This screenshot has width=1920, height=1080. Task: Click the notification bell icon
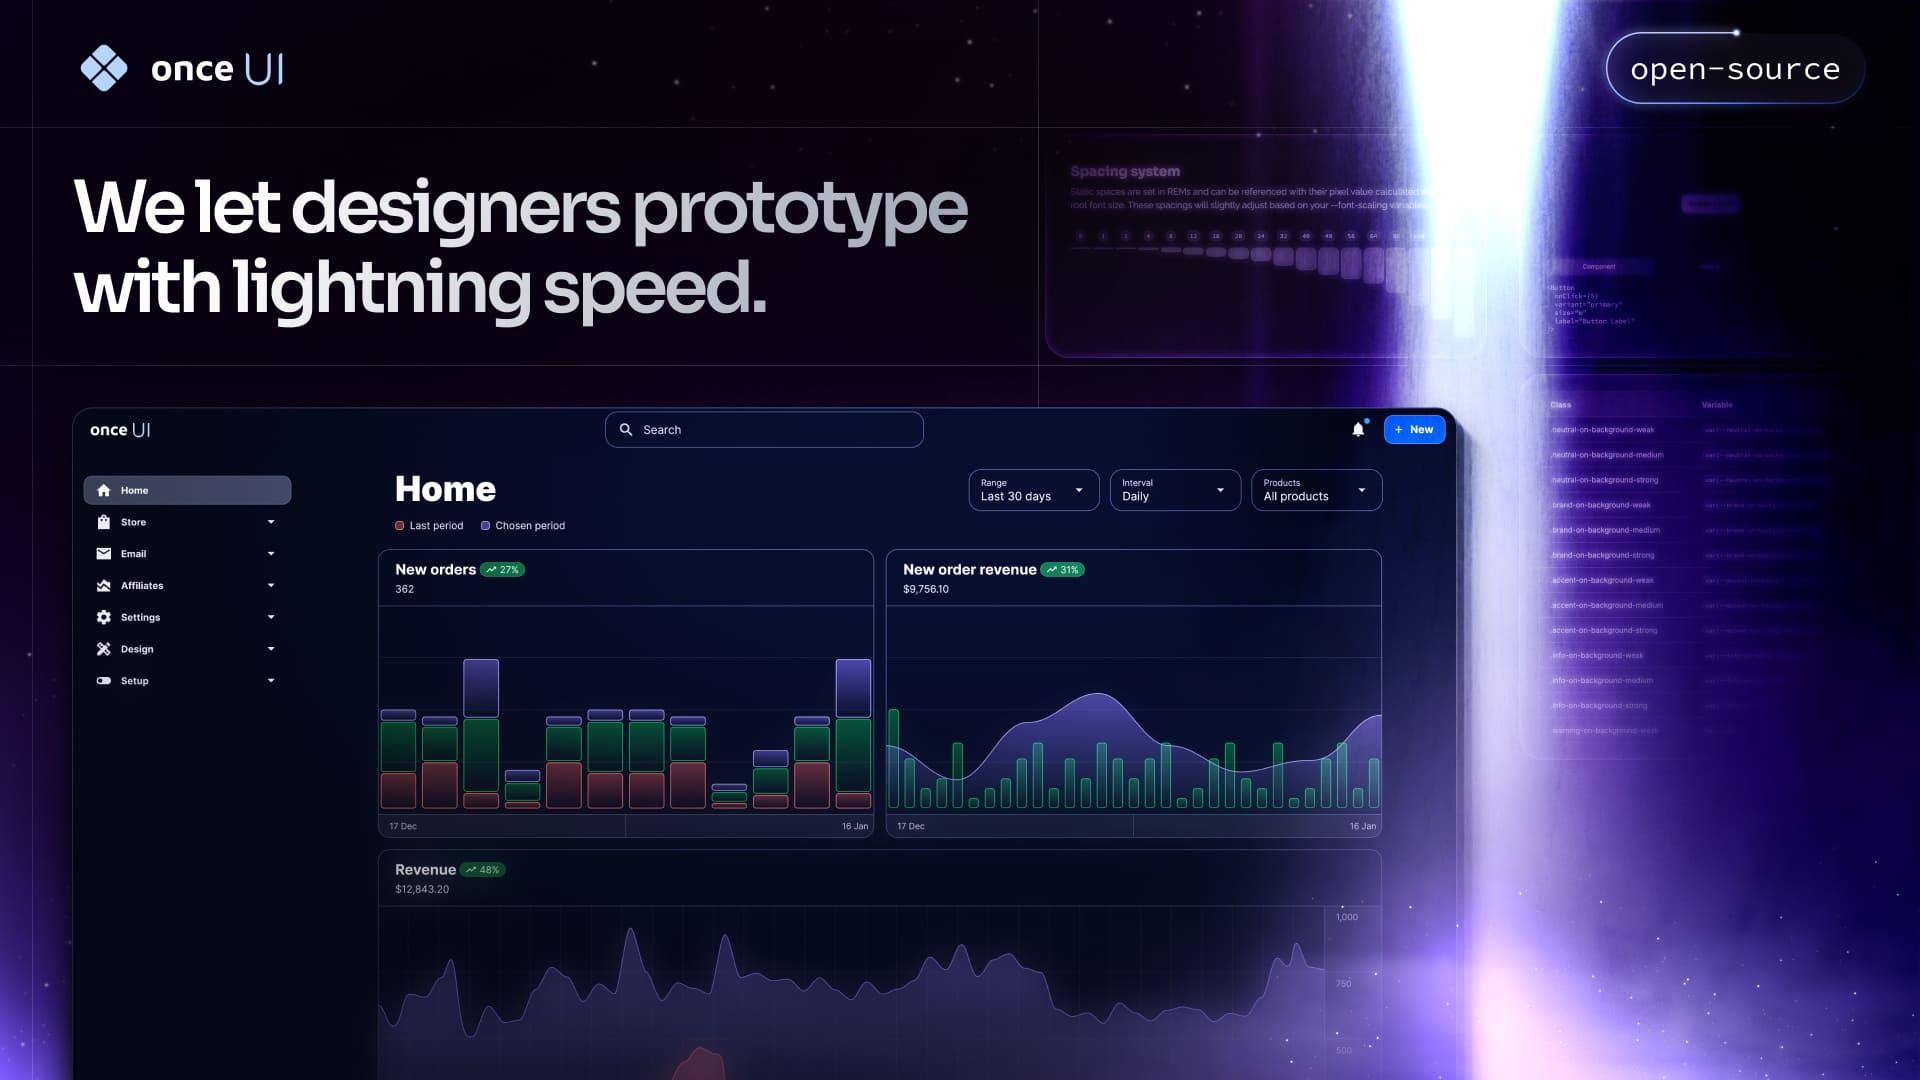1358,429
